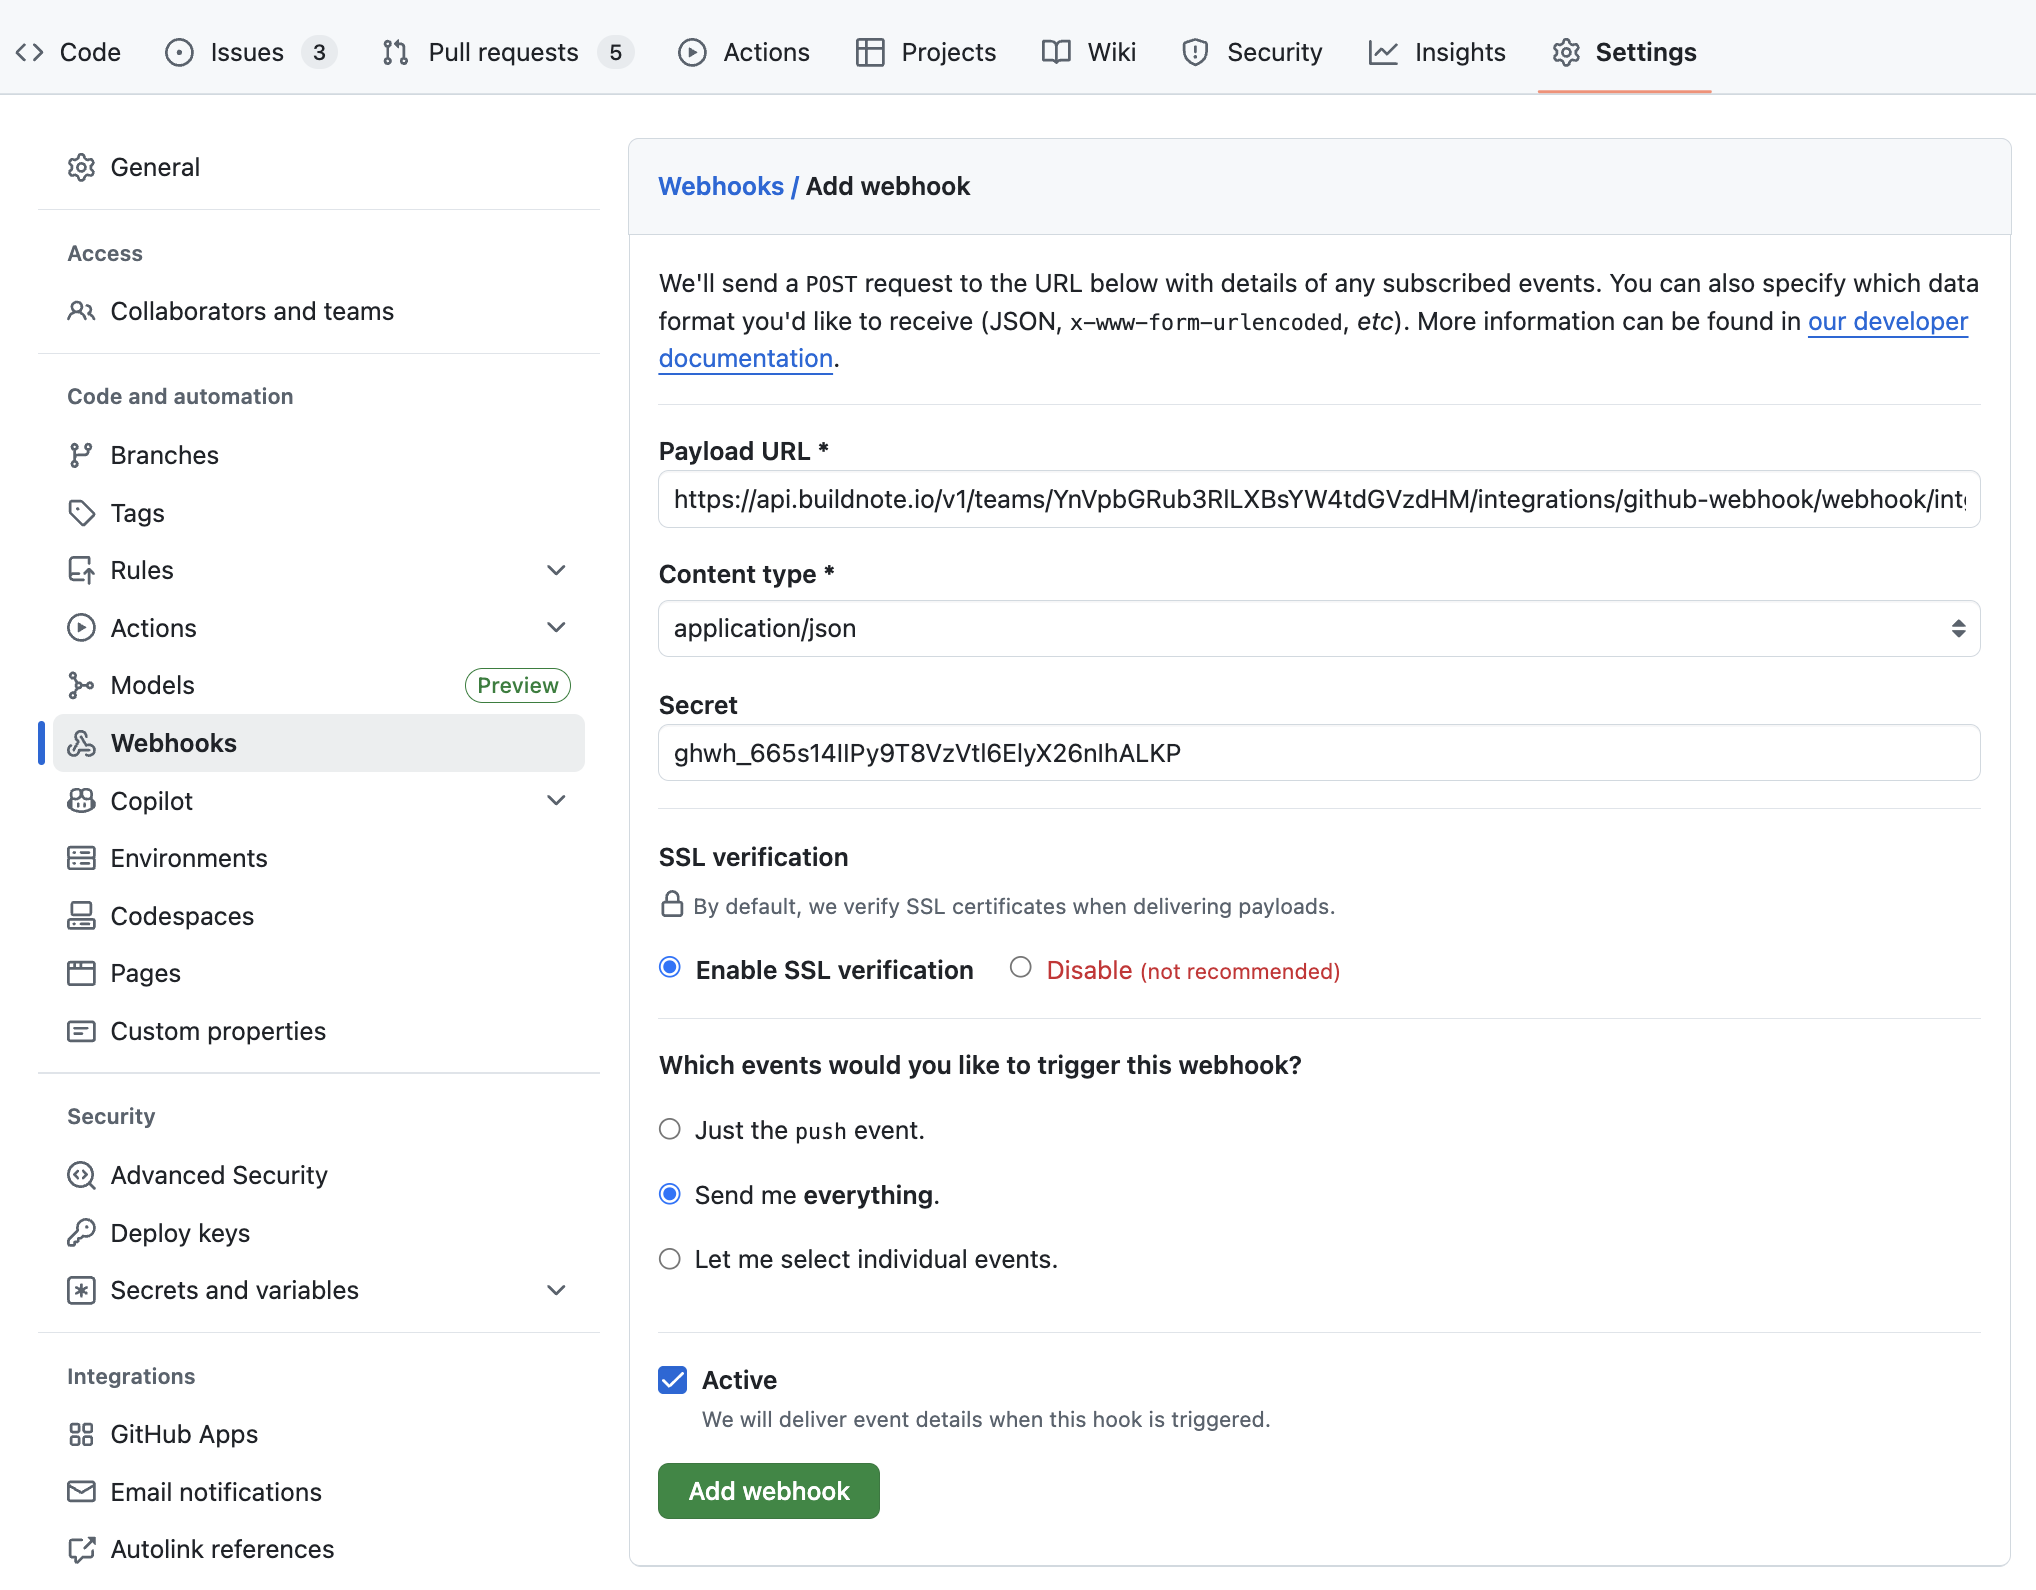Click the Branches git-branch icon
Viewport: 2036px width, 1590px height.
coord(81,455)
